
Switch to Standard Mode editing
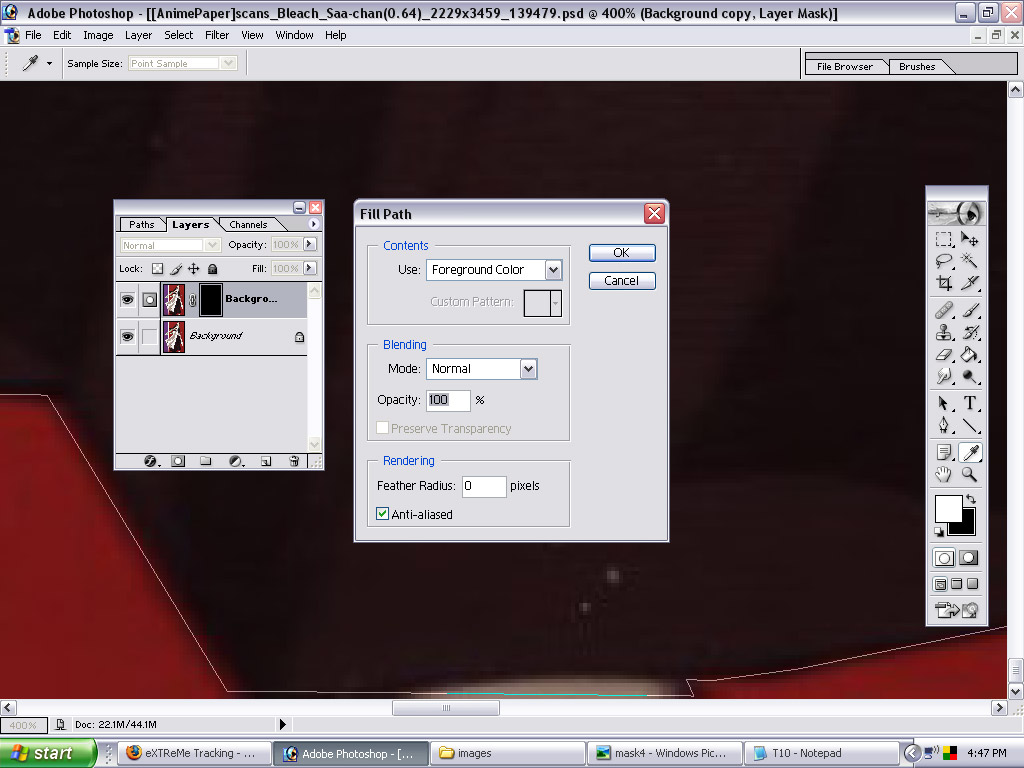[x=944, y=558]
